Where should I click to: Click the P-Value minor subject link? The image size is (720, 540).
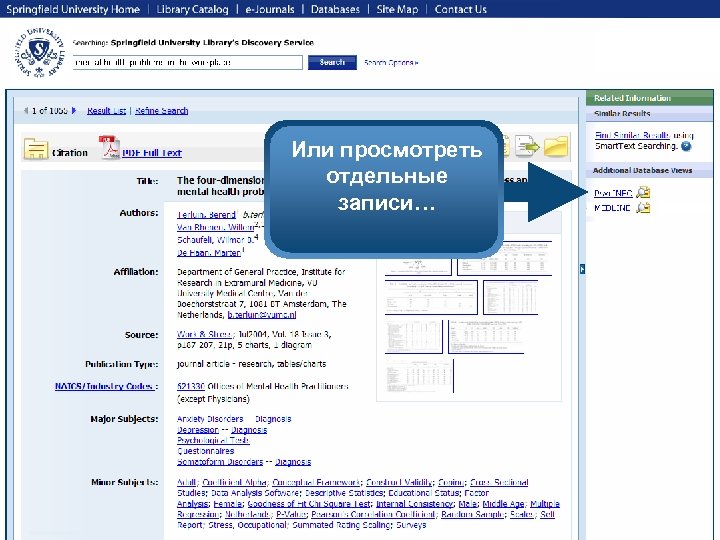point(291,514)
